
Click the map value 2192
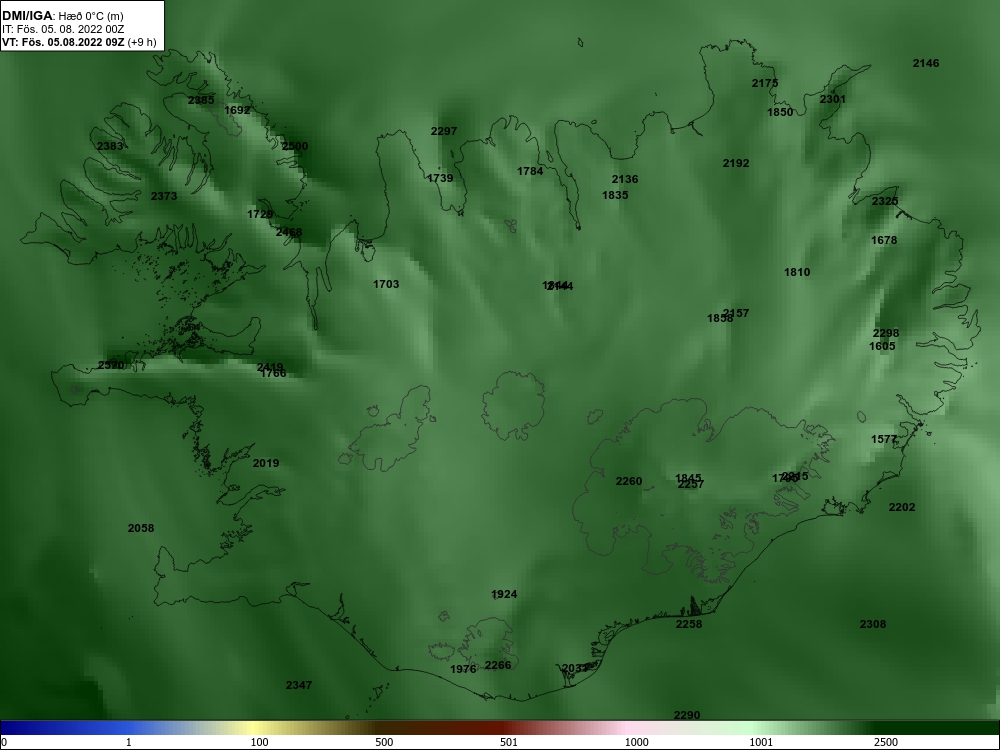736,163
